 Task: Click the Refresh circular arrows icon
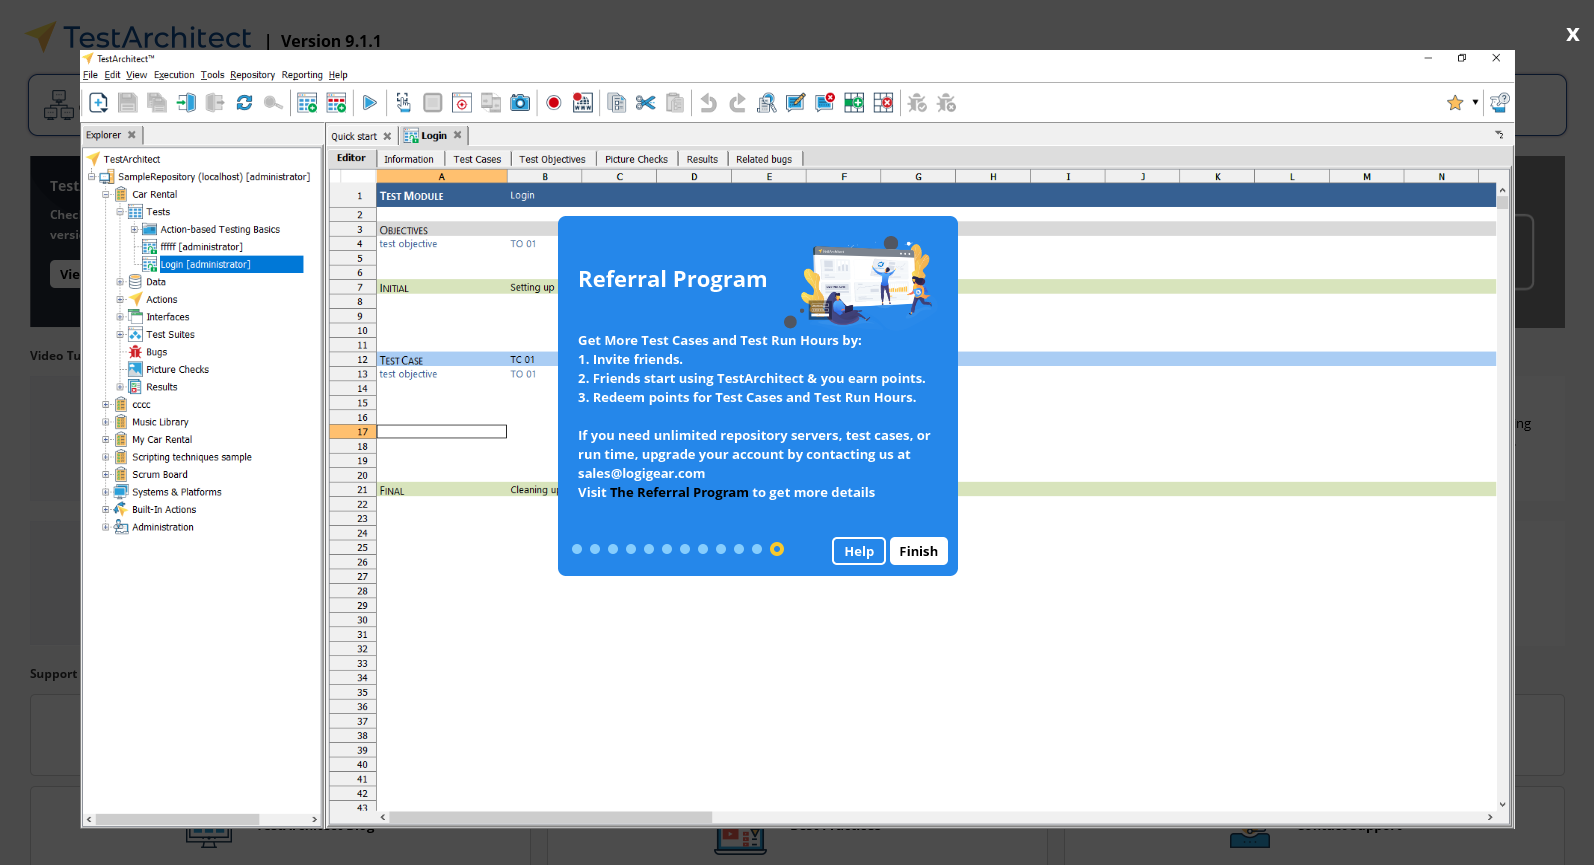coord(244,102)
